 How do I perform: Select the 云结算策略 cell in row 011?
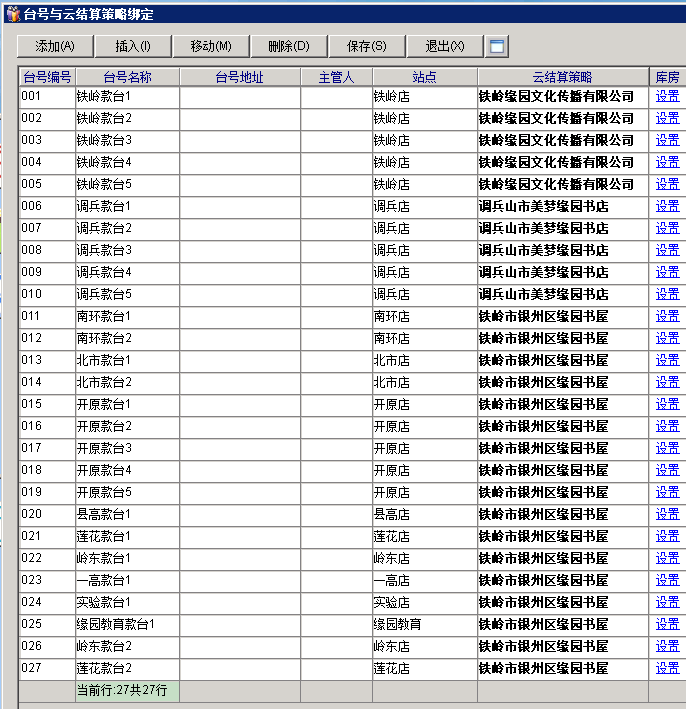[562, 317]
